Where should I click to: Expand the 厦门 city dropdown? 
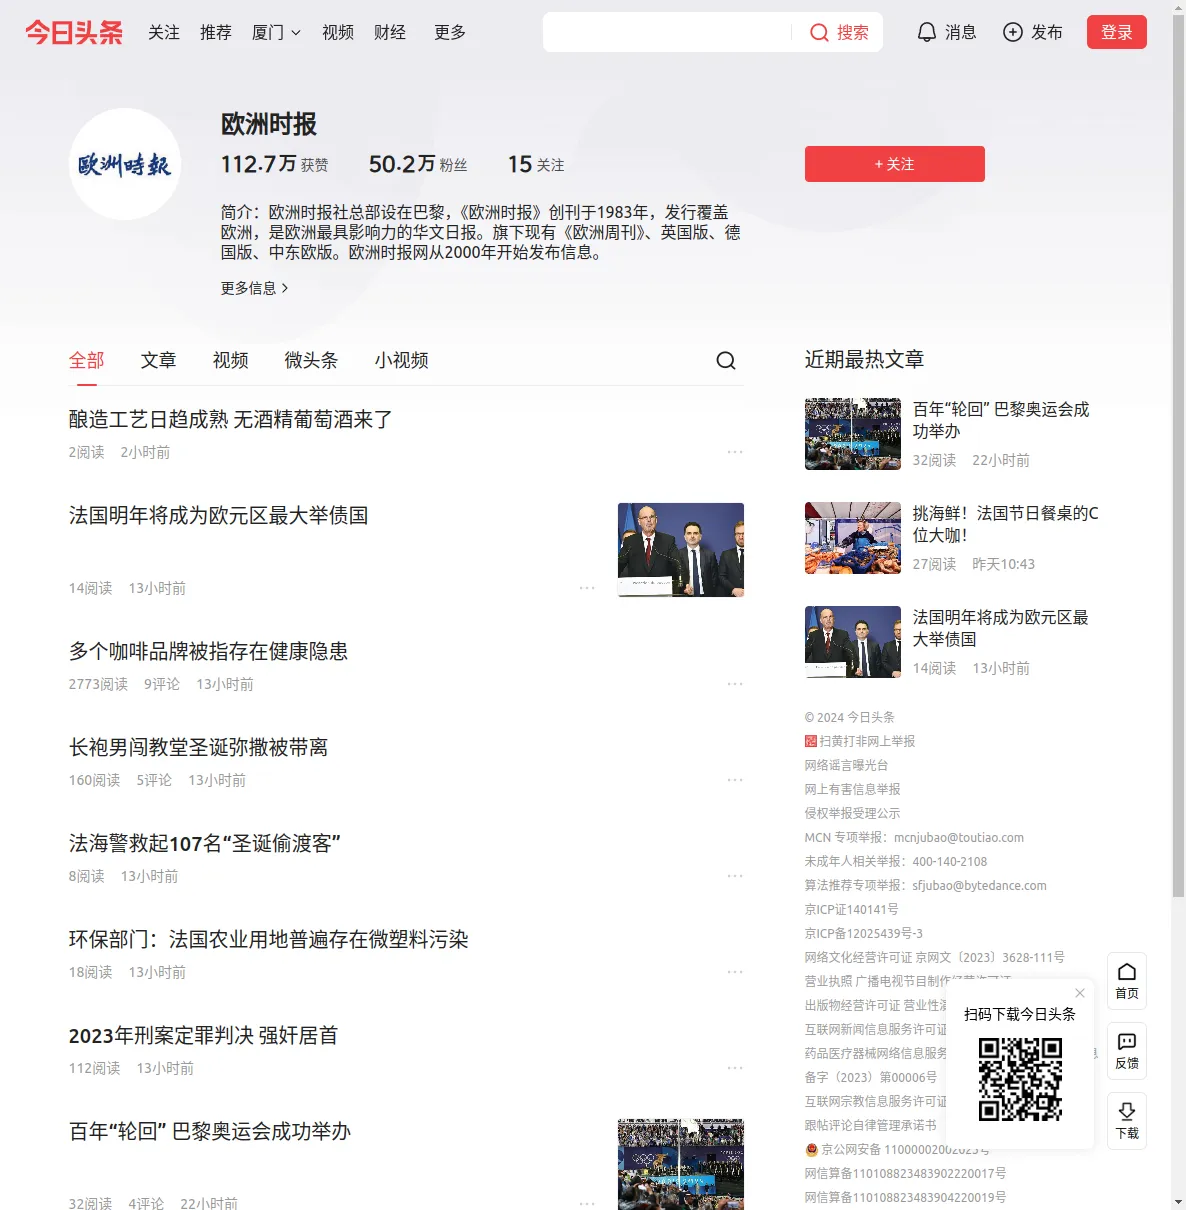pyautogui.click(x=276, y=32)
